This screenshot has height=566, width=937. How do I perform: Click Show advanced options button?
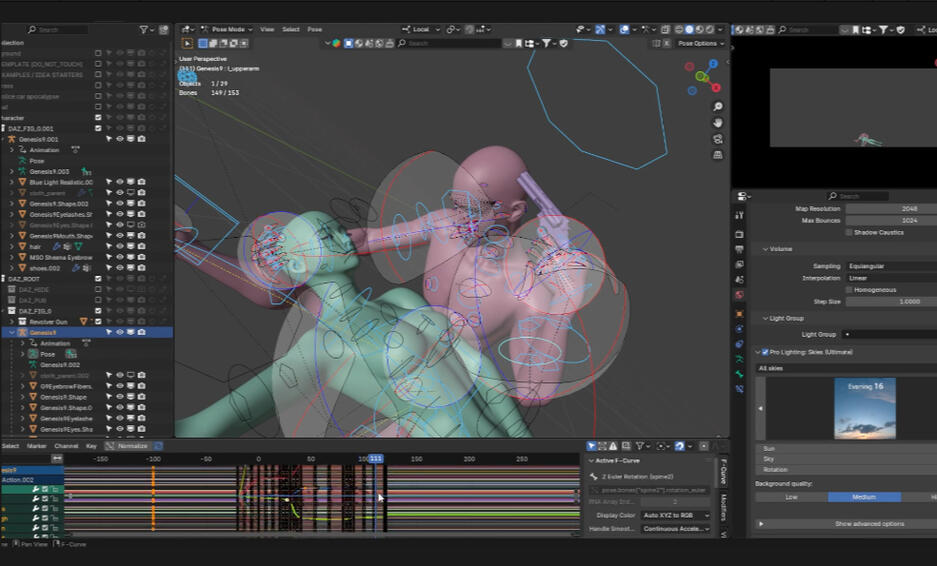(x=869, y=524)
